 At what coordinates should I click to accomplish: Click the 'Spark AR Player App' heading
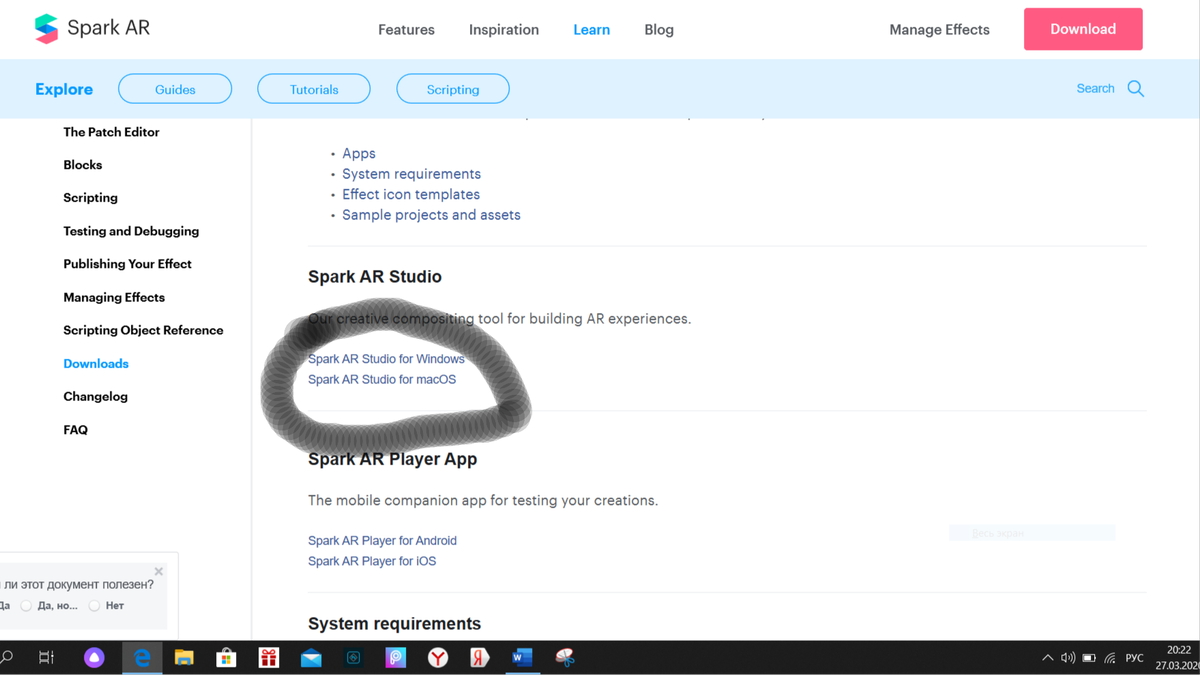tap(392, 459)
